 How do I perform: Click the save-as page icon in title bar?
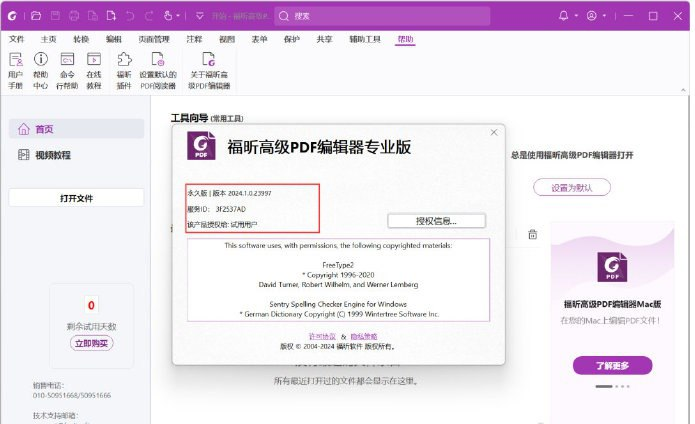tap(93, 16)
